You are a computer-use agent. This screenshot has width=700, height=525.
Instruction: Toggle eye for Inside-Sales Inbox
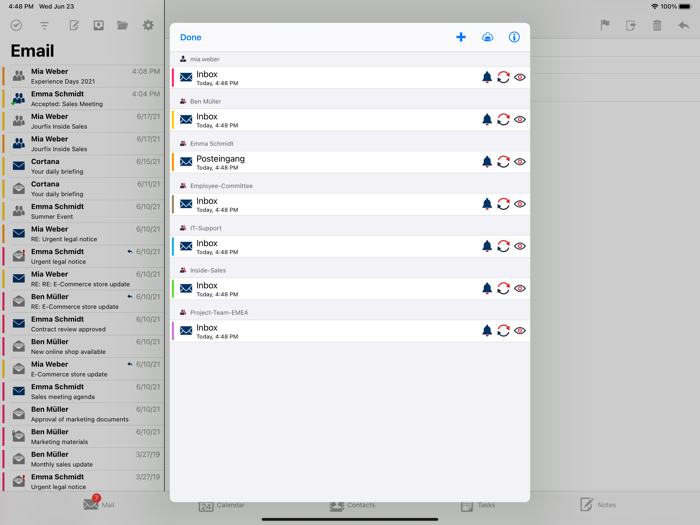pyautogui.click(x=520, y=288)
